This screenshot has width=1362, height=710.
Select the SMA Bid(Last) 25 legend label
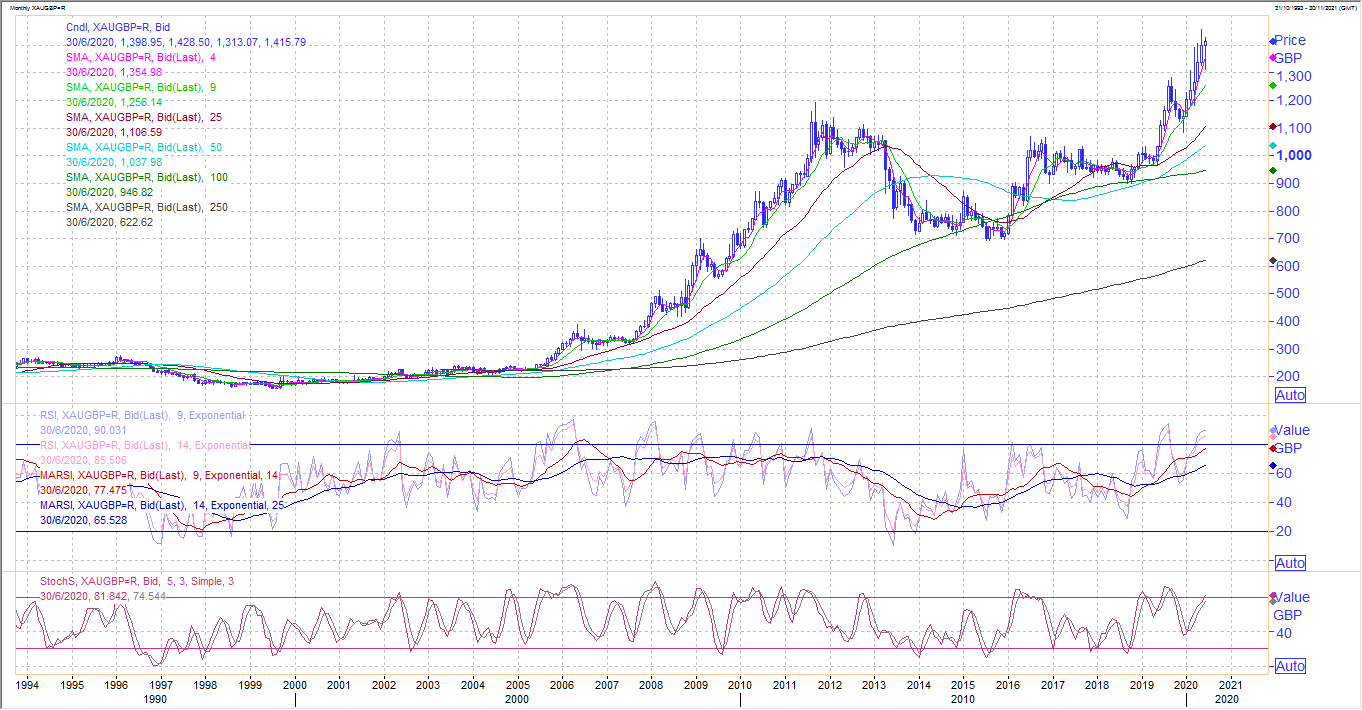click(144, 117)
